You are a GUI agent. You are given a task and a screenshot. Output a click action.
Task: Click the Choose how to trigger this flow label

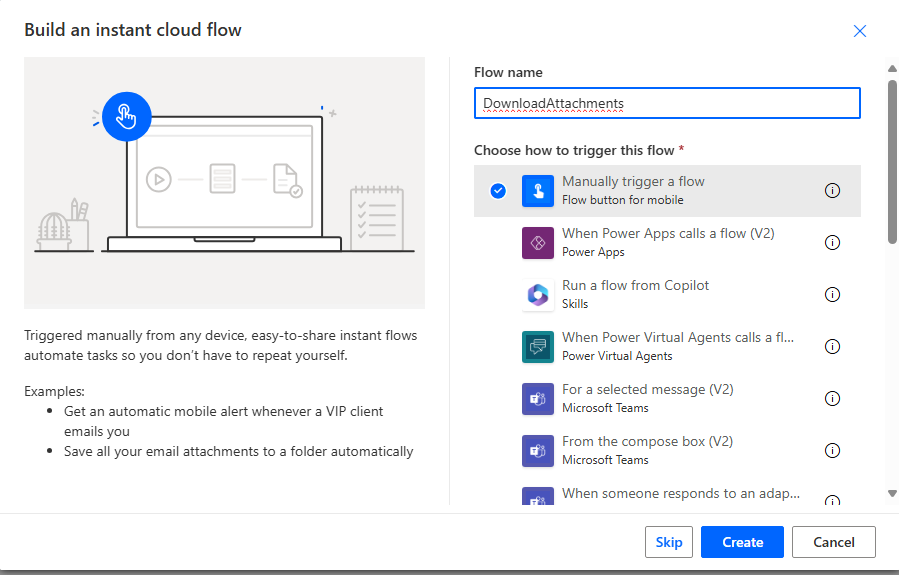point(579,150)
